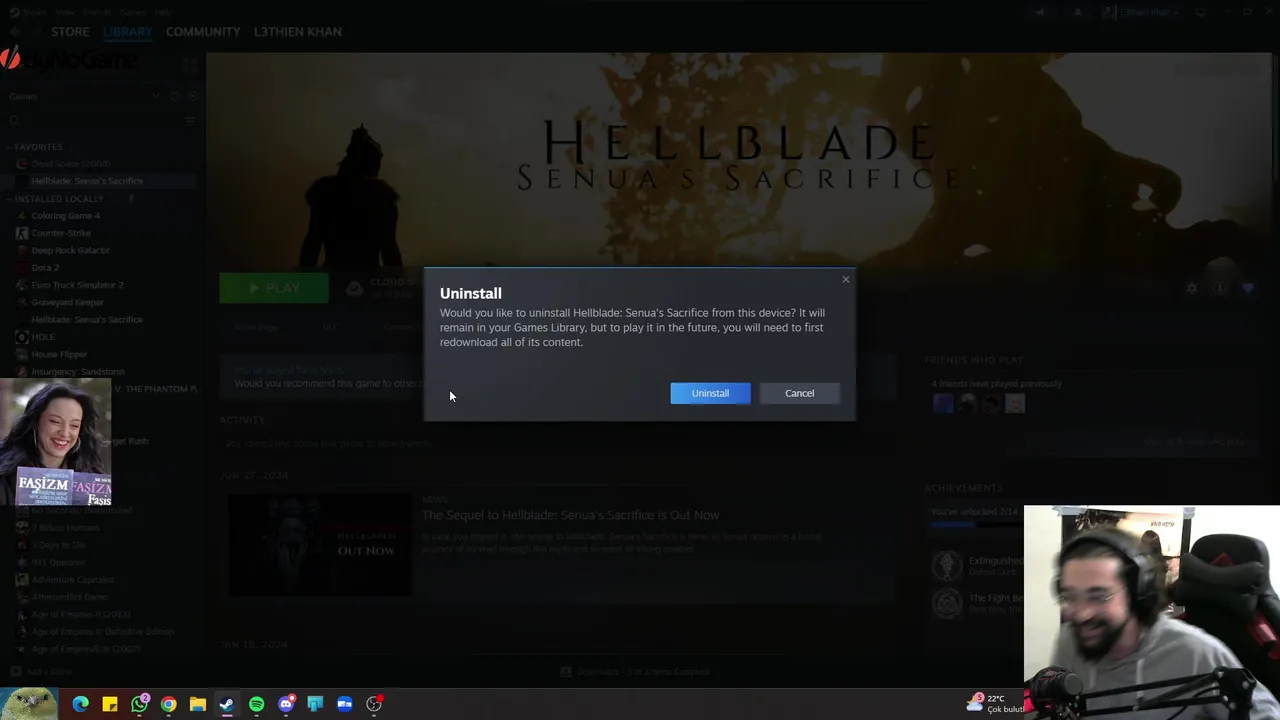Select Coloring Game 4 in library
This screenshot has height=720, width=1280.
(65, 216)
